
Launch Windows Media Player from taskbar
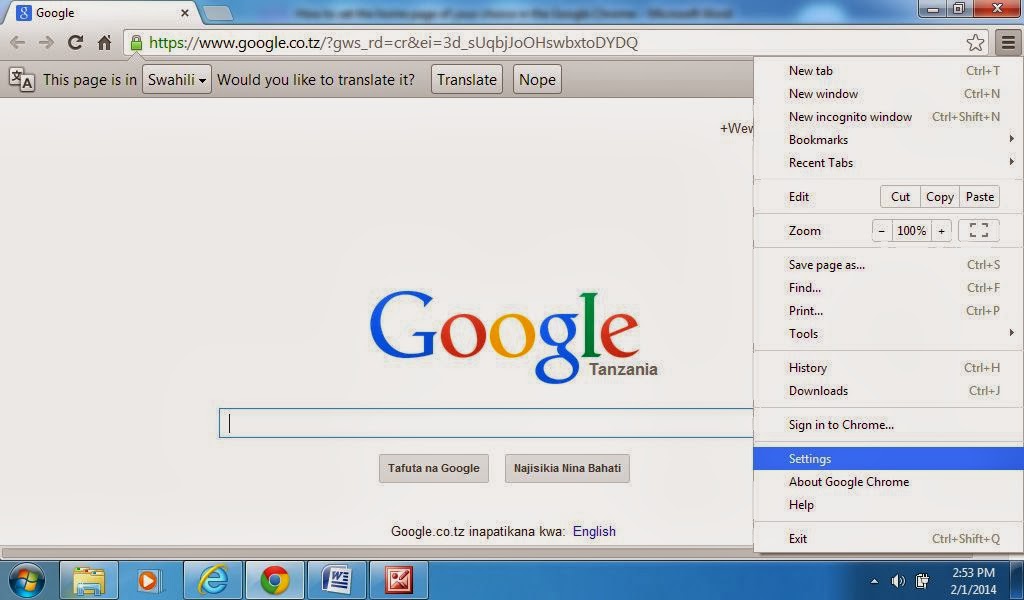tap(149, 580)
